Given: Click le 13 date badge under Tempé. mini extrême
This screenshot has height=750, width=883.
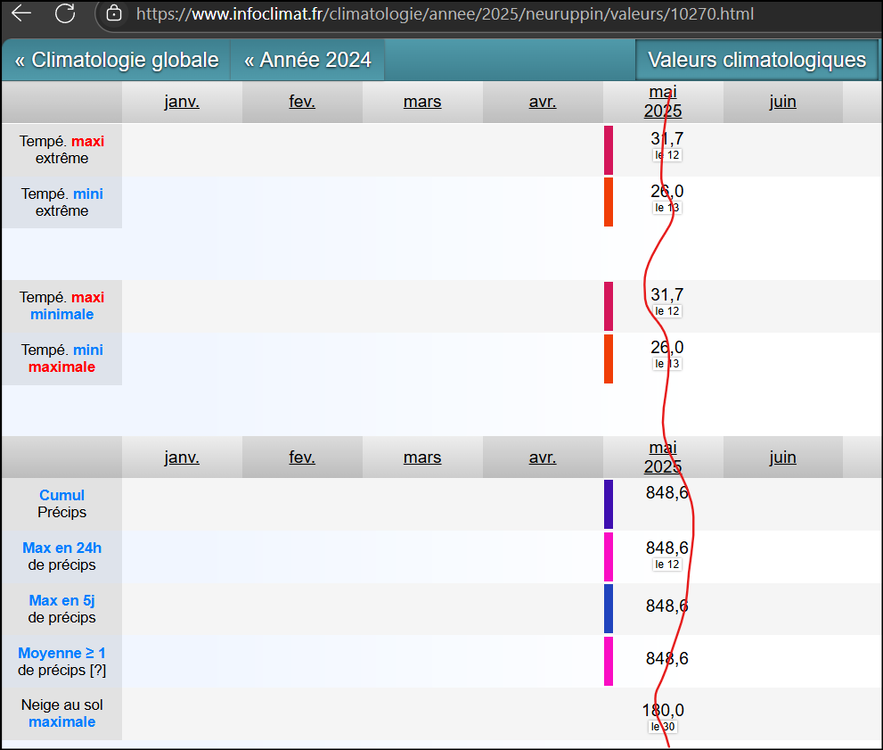Looking at the screenshot, I should (667, 208).
